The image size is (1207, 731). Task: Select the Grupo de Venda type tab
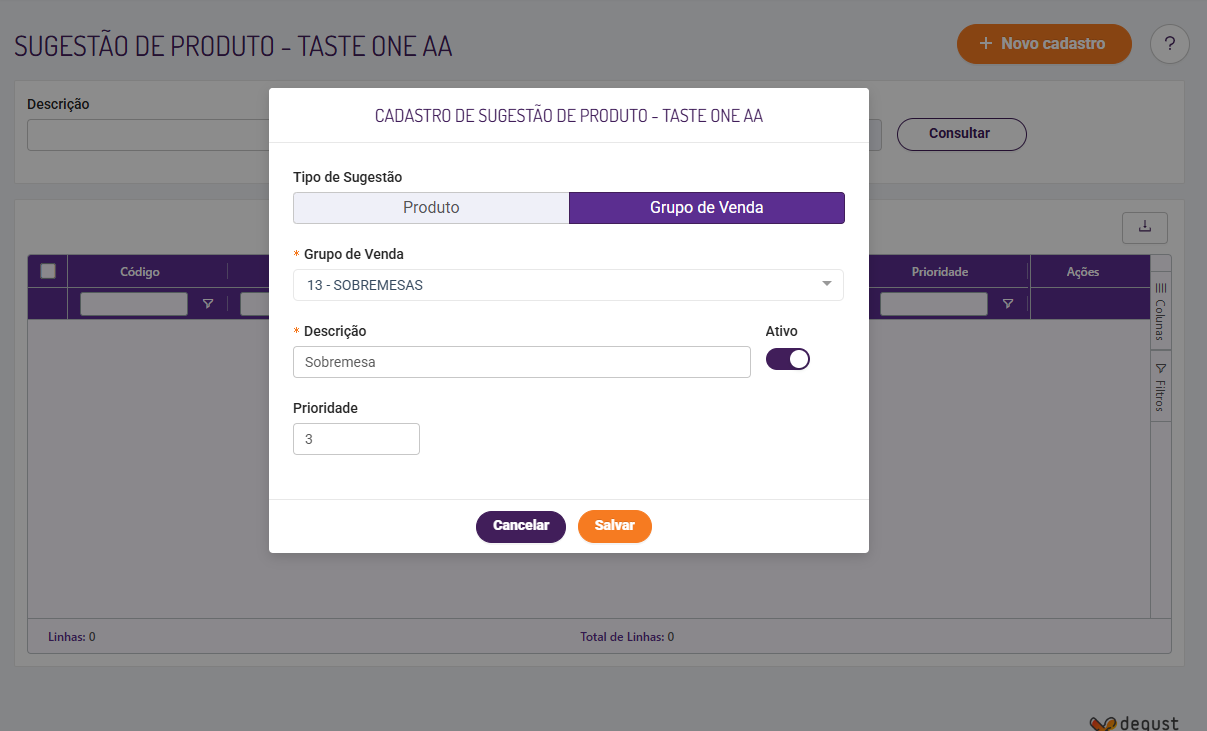[706, 208]
